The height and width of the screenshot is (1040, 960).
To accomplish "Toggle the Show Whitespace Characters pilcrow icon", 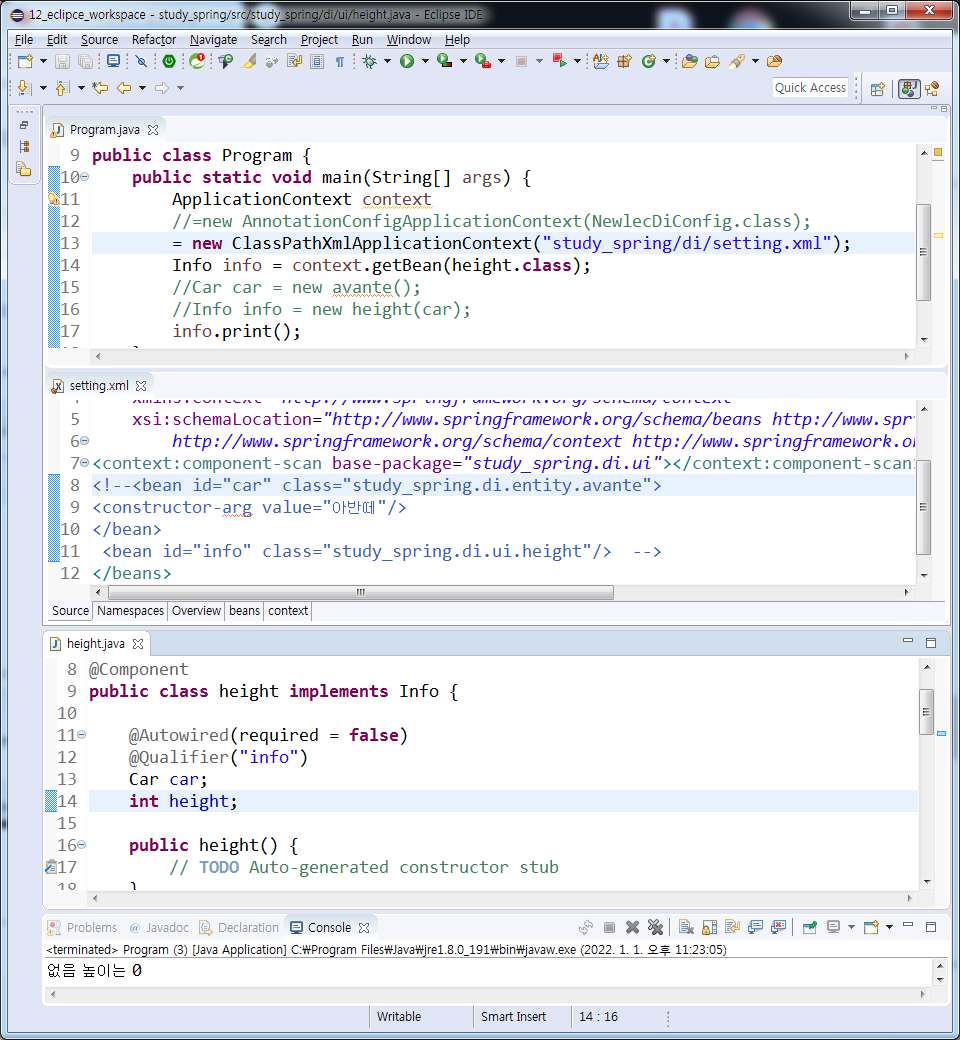I will coord(340,62).
